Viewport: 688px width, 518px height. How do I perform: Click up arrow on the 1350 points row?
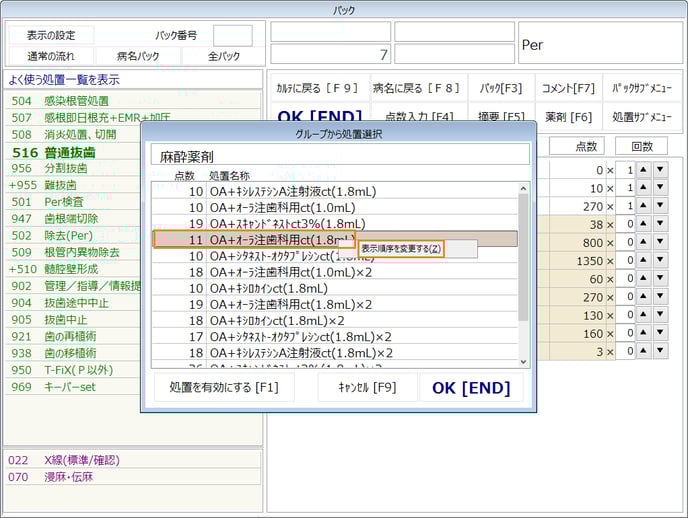(x=643, y=261)
